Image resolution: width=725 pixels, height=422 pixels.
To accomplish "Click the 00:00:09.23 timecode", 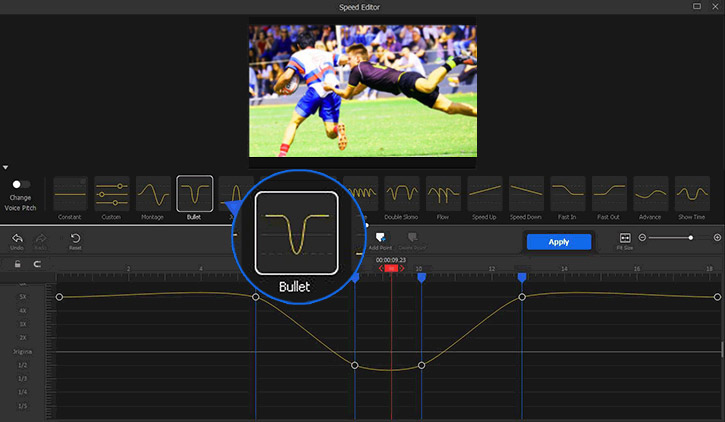I will tap(391, 260).
